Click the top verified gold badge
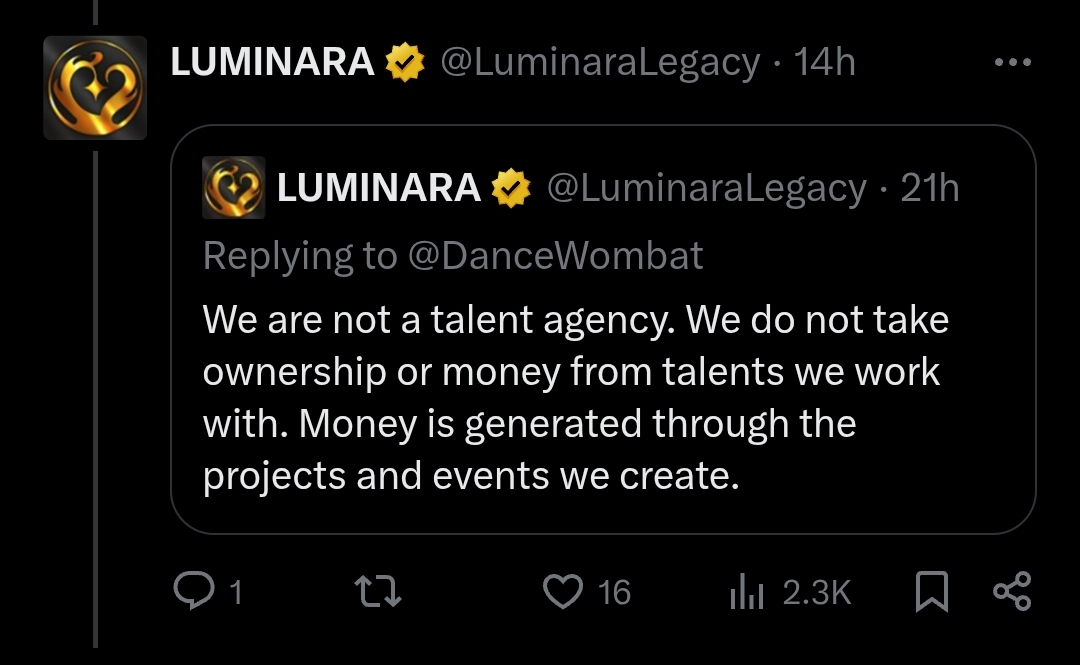 (x=405, y=64)
